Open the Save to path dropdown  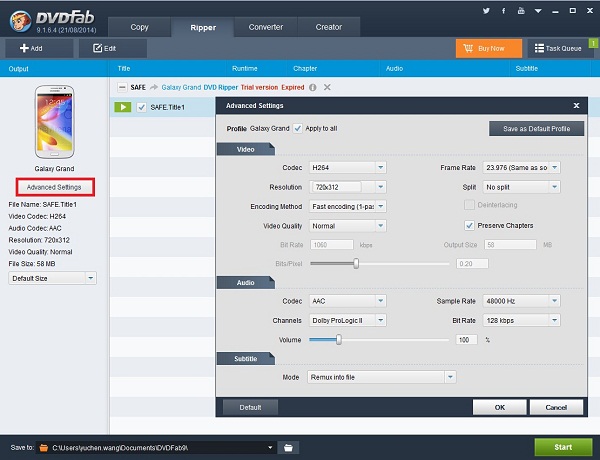coord(270,447)
